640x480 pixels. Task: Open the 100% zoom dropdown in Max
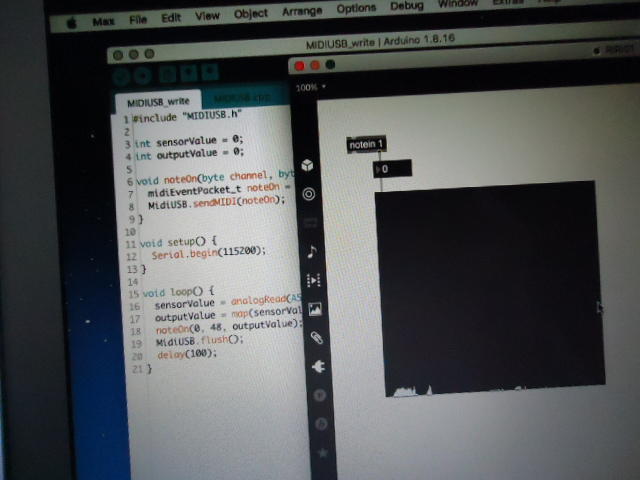pos(311,87)
